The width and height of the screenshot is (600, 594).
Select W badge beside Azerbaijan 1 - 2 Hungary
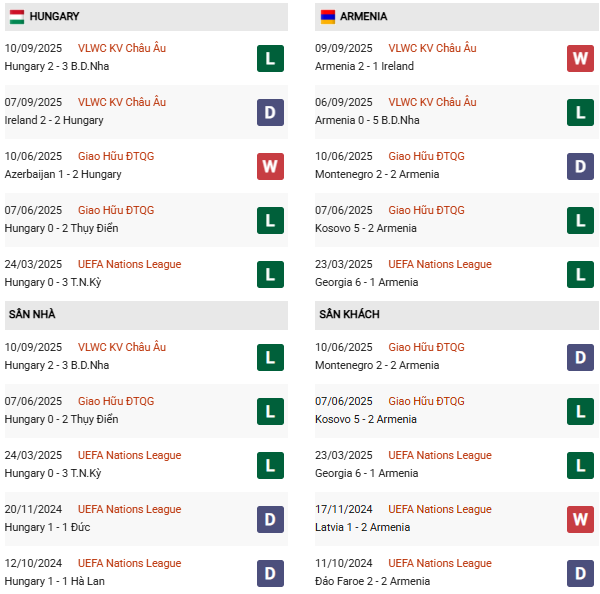click(x=270, y=166)
